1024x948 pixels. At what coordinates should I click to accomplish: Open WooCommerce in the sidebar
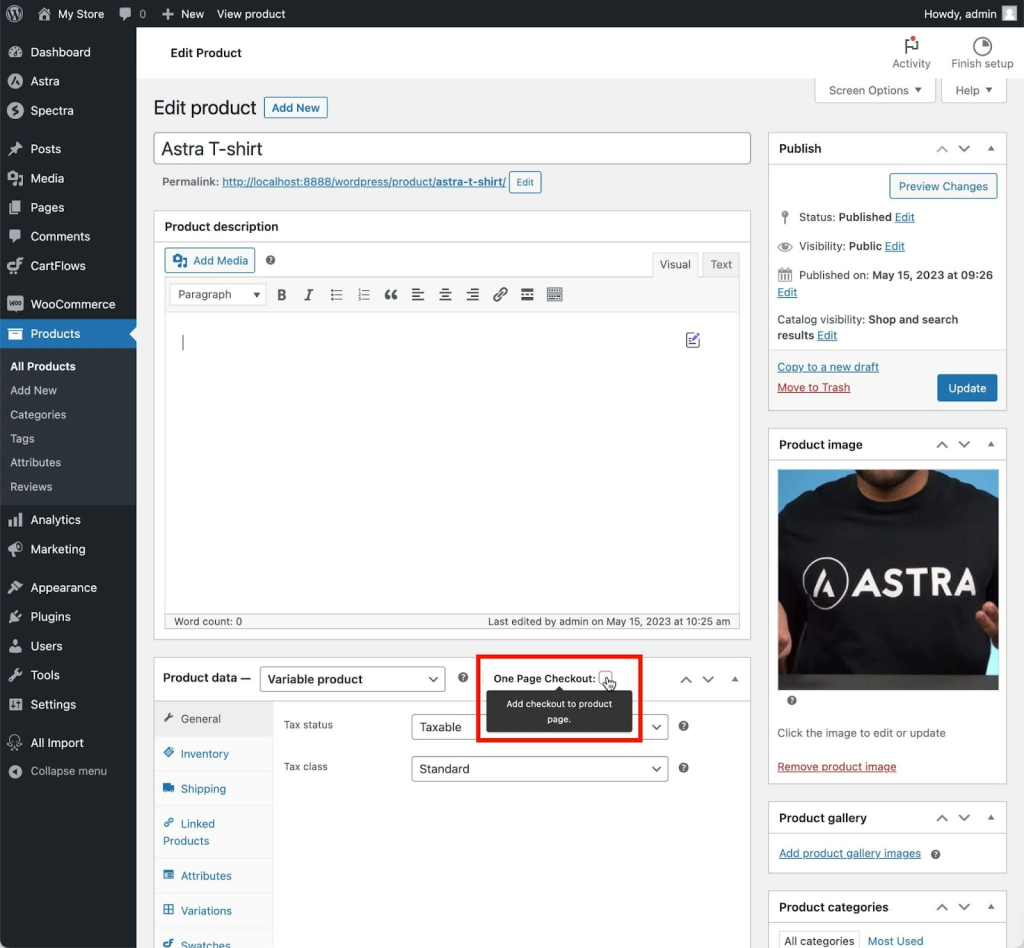pyautogui.click(x=68, y=304)
